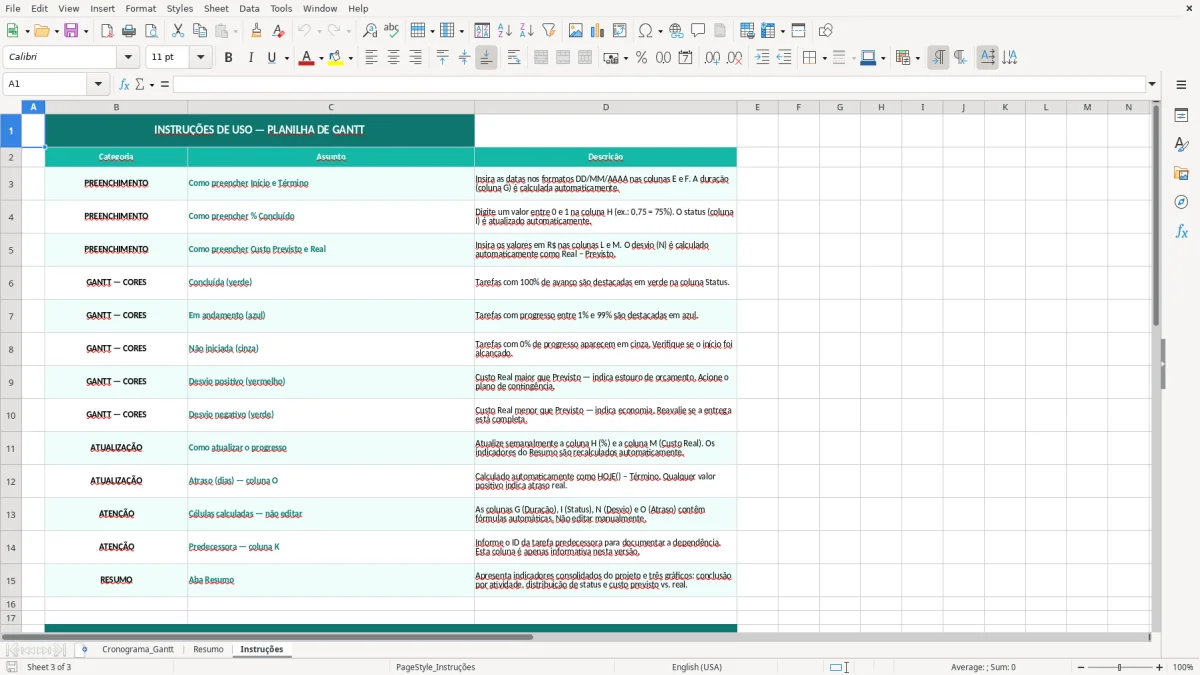Open Conditional Formatting dropdown arrow
Viewport: 1200px width, 675px height.
[x=917, y=58]
